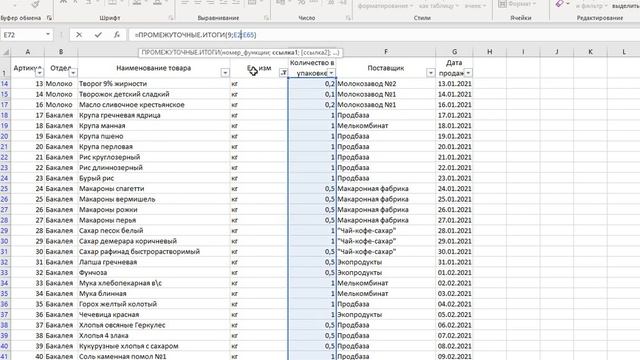
Task: Select column I header
Action: tap(523, 52)
